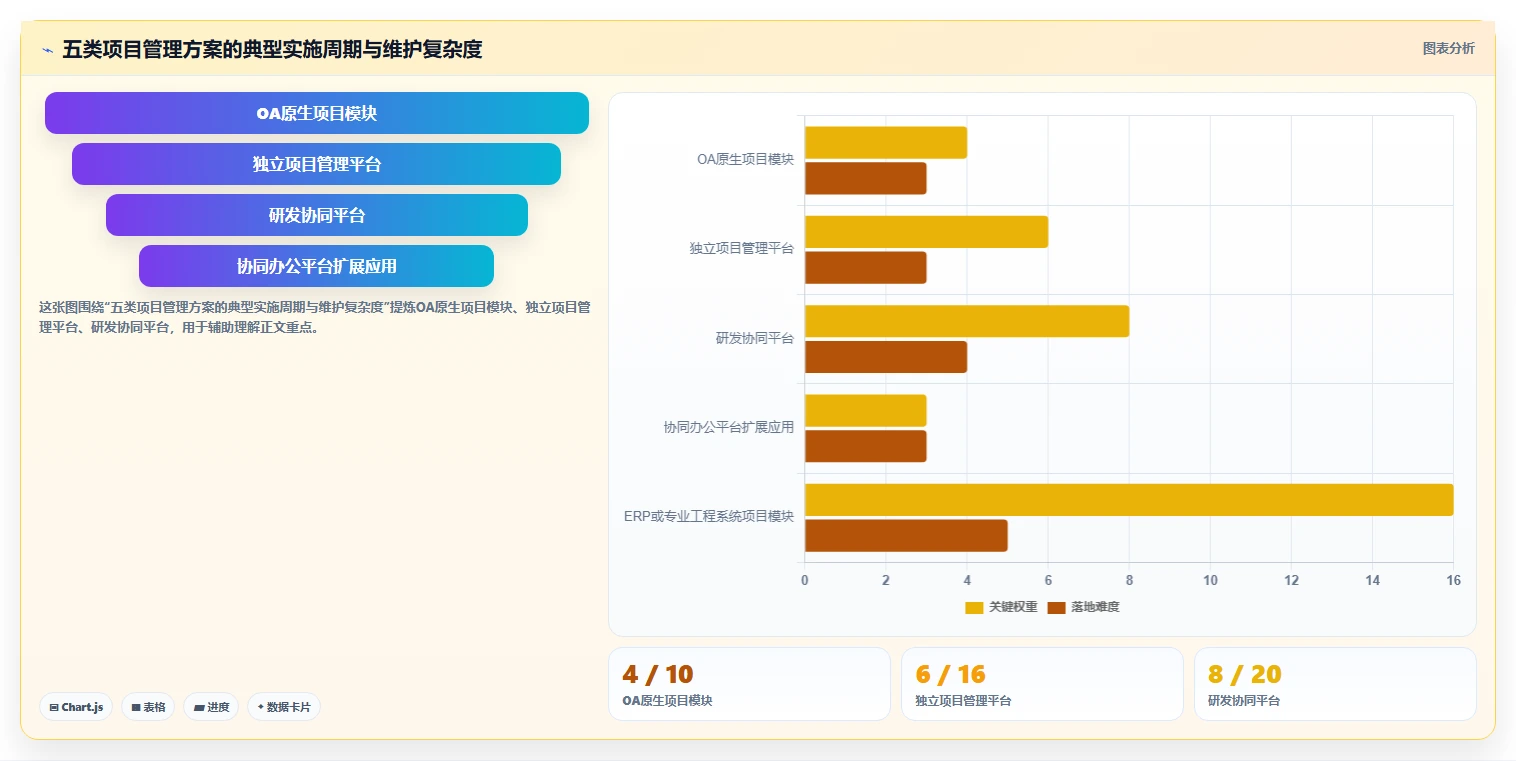1516x761 pixels.
Task: Click the brown bar for OA原生项目模块
Action: [865, 178]
